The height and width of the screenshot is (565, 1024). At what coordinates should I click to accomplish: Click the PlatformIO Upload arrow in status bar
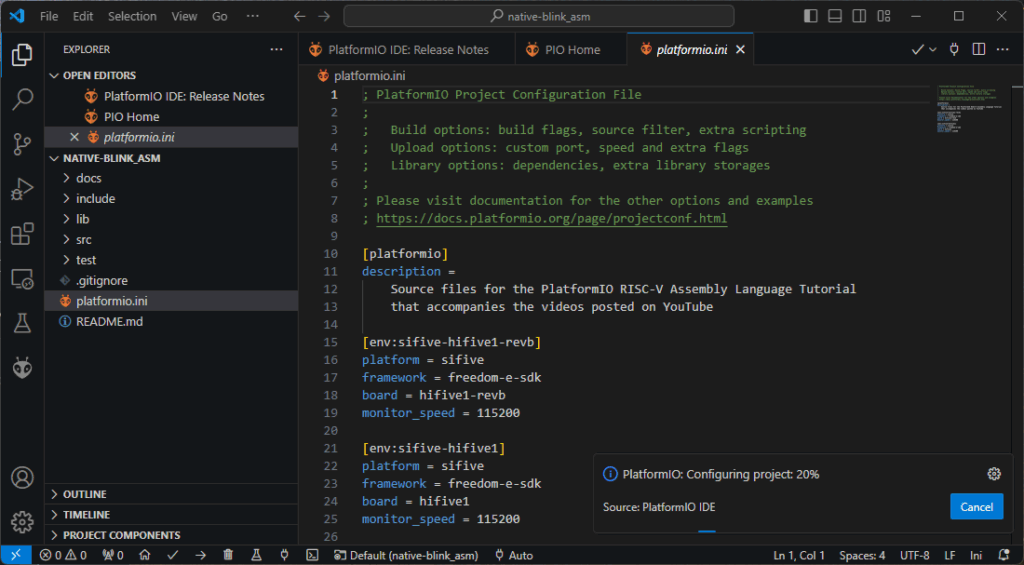tap(200, 555)
